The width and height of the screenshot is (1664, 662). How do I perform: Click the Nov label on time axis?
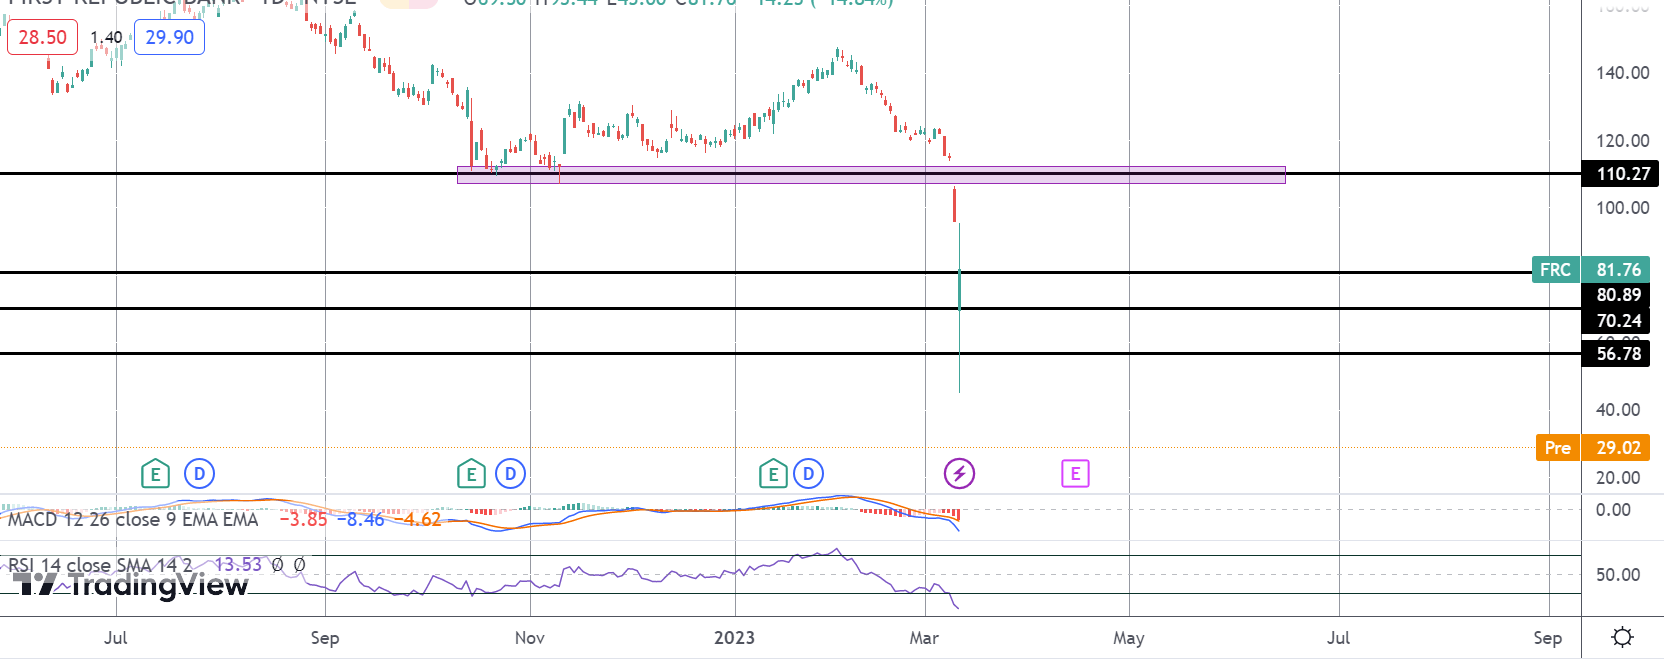(530, 638)
